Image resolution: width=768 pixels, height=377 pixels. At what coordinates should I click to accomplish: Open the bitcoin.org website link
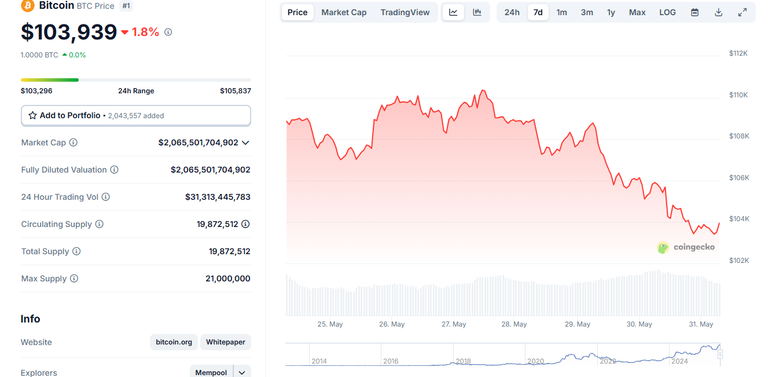(x=174, y=342)
